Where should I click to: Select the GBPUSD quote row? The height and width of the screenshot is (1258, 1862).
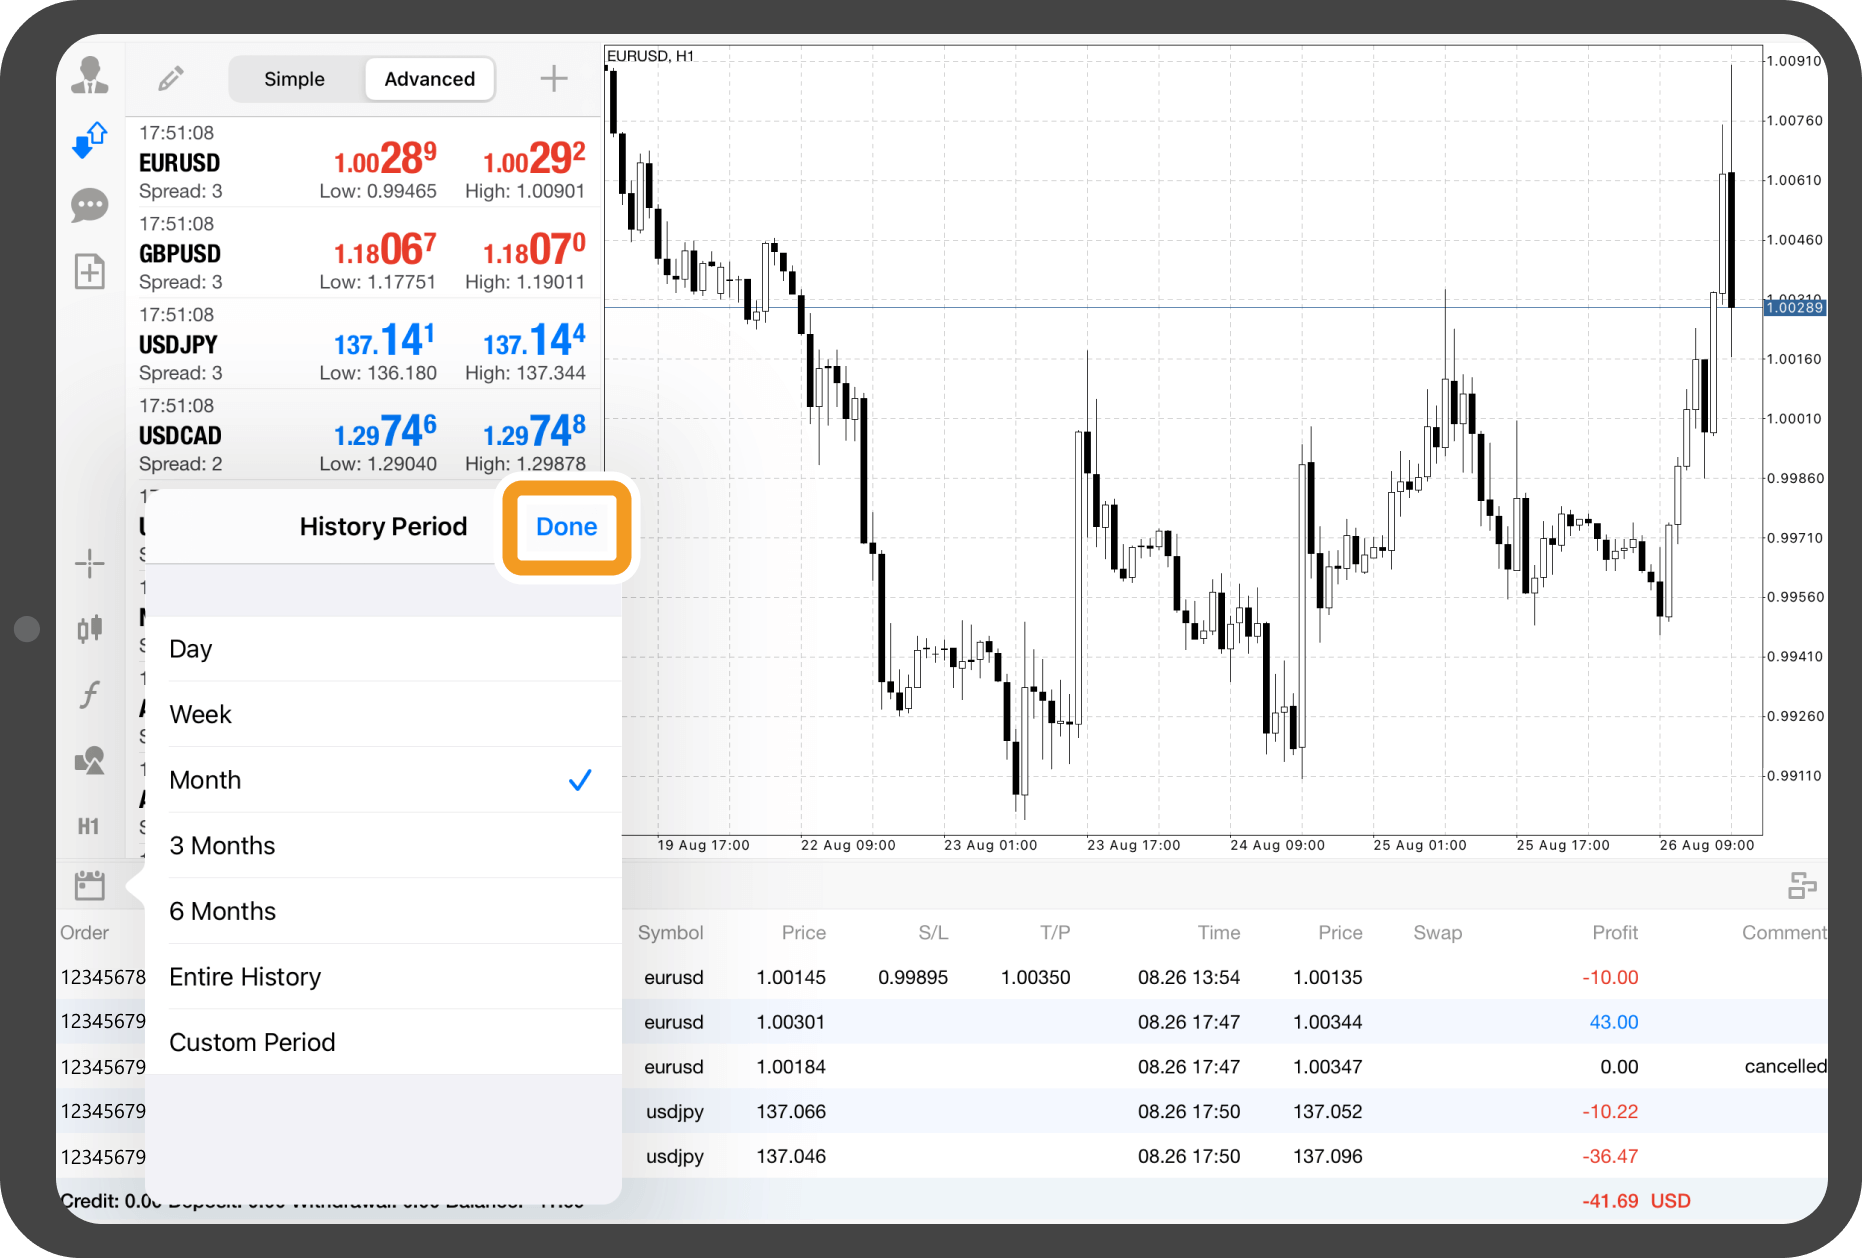pyautogui.click(x=362, y=253)
